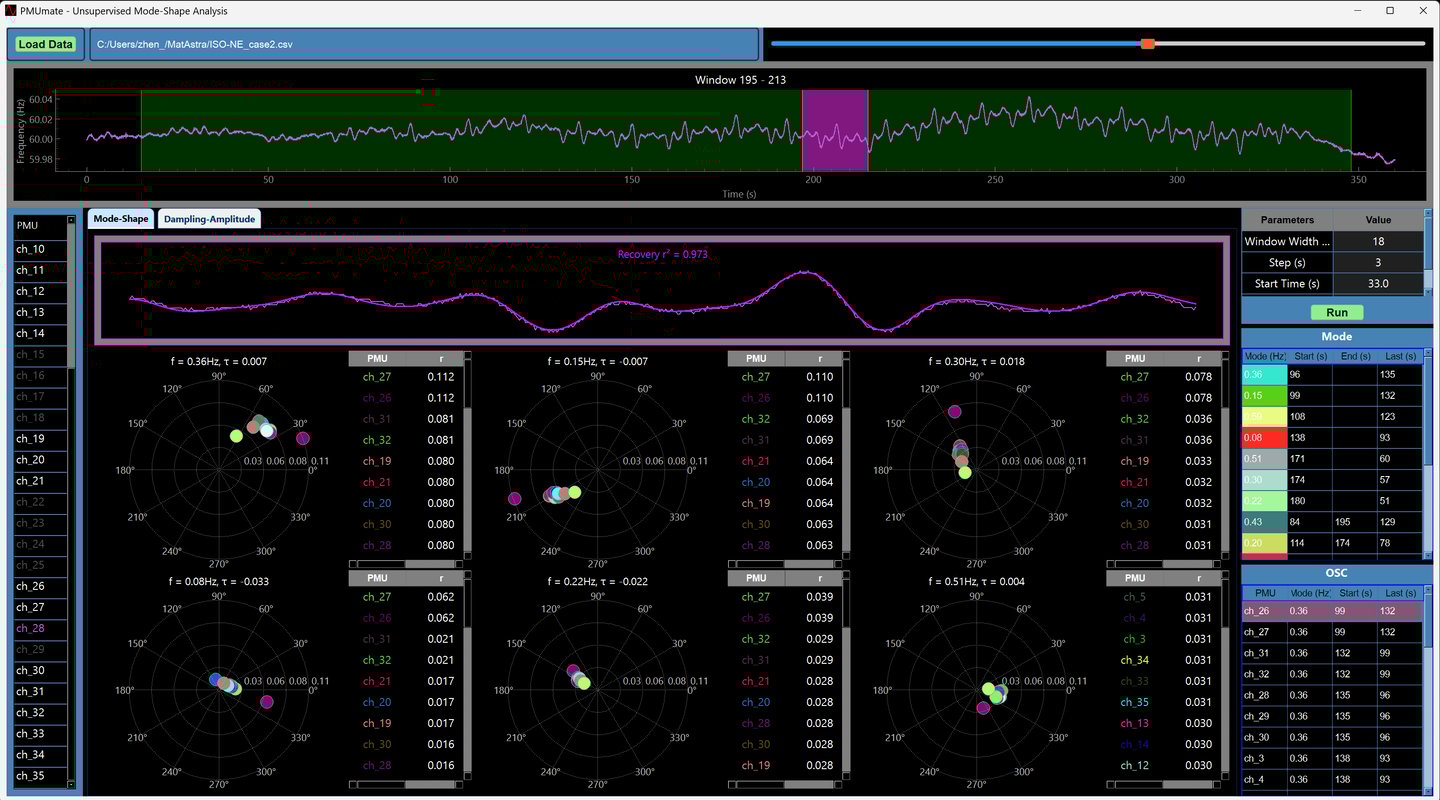The width and height of the screenshot is (1440, 800).
Task: Select ch_33 in the left PMU list
Action: point(40,734)
